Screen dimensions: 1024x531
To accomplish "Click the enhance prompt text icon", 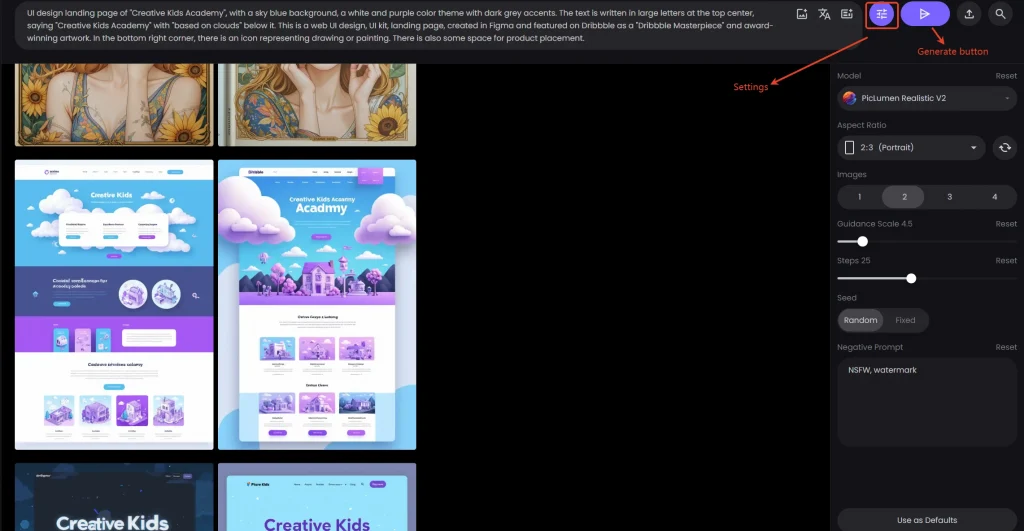I will point(846,14).
